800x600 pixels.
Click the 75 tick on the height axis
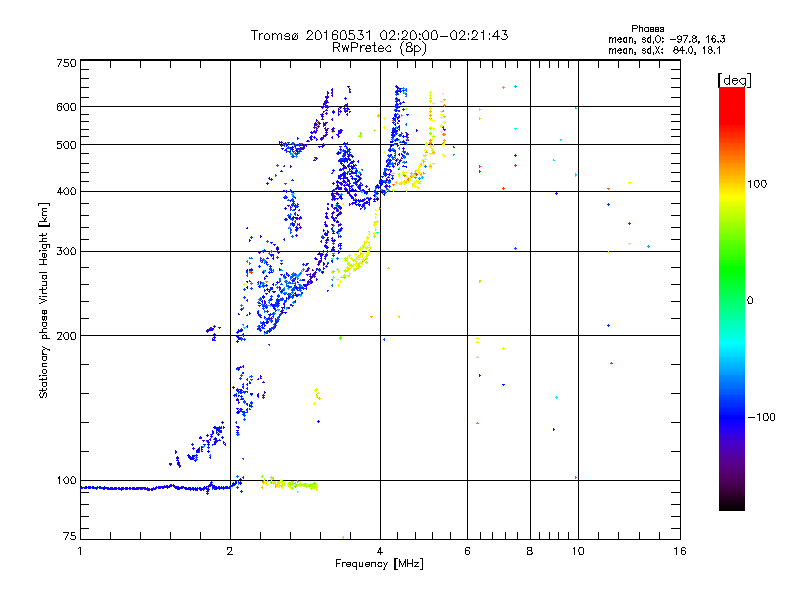[69, 539]
